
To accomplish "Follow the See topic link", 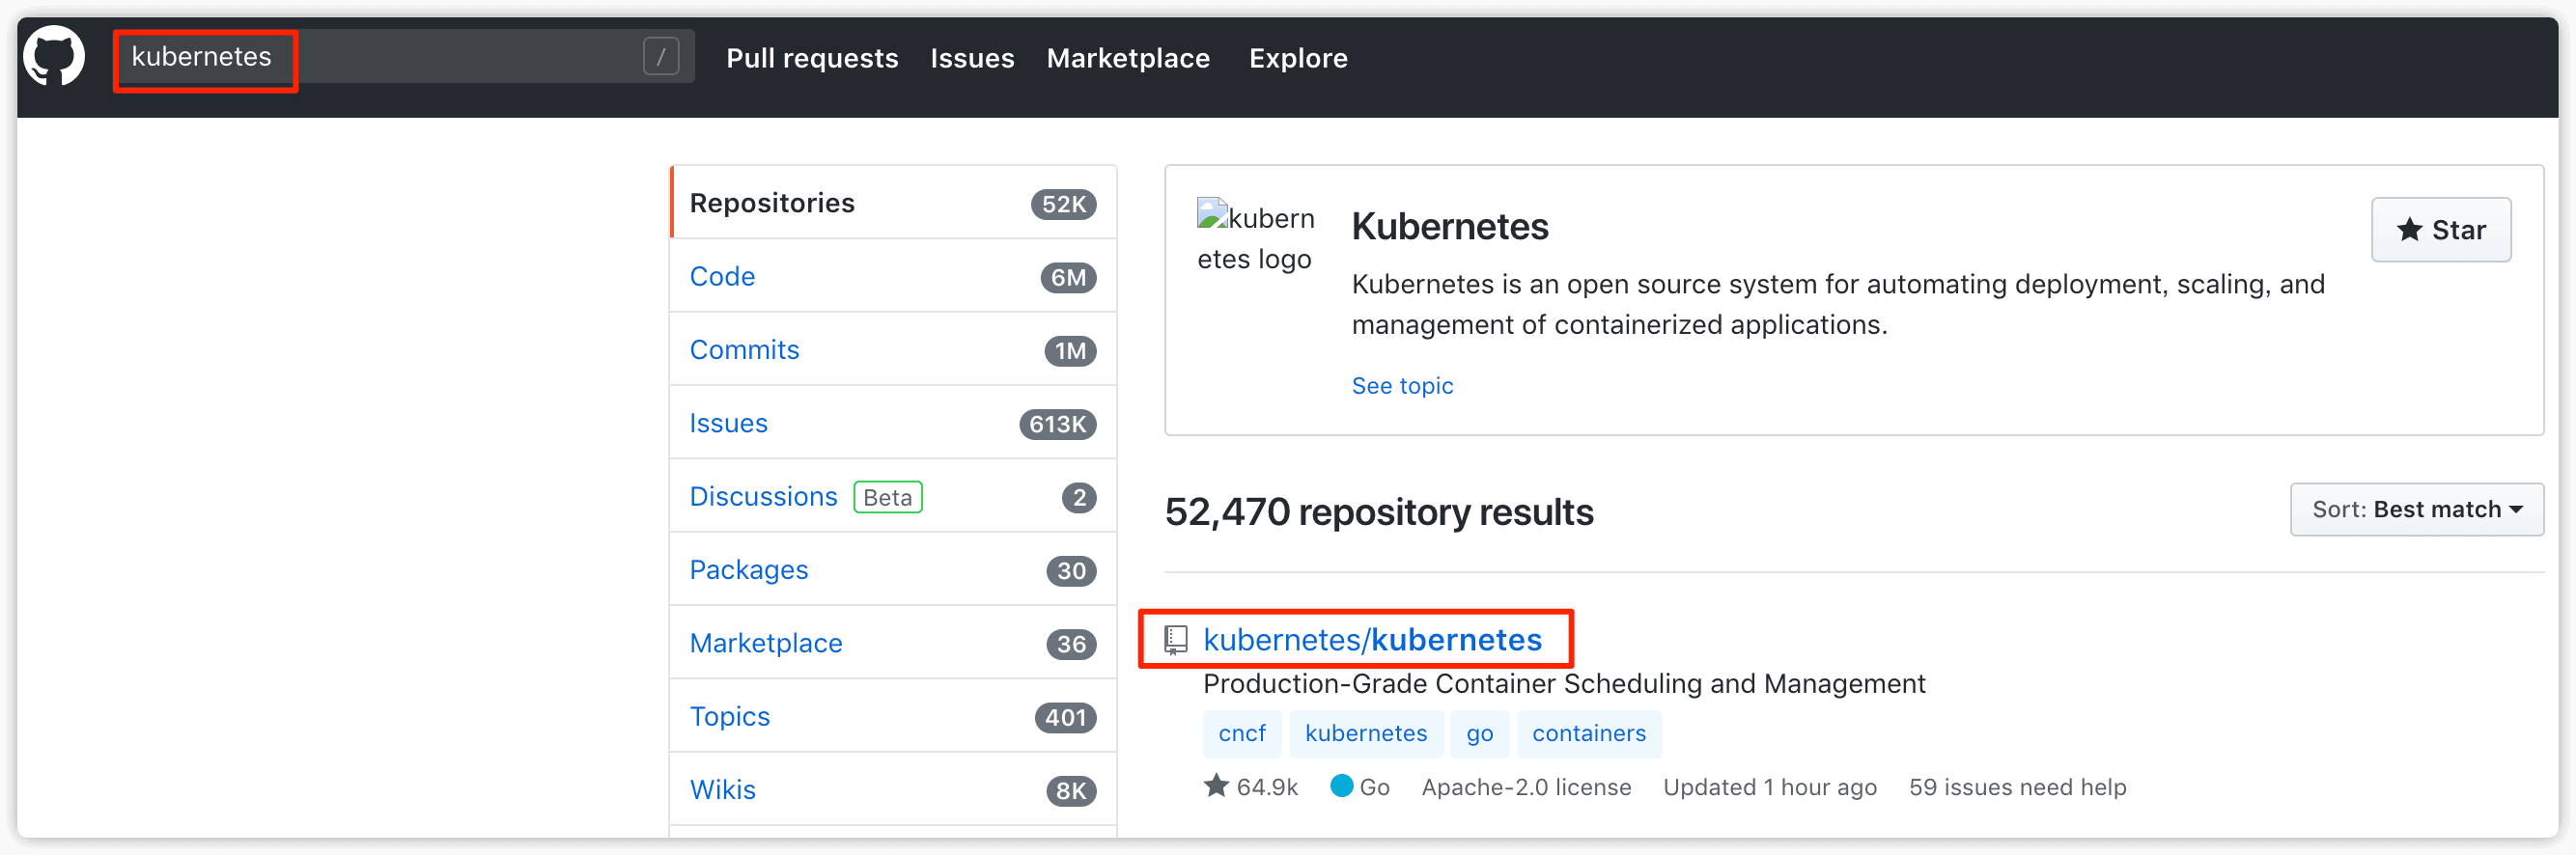I will [1402, 386].
